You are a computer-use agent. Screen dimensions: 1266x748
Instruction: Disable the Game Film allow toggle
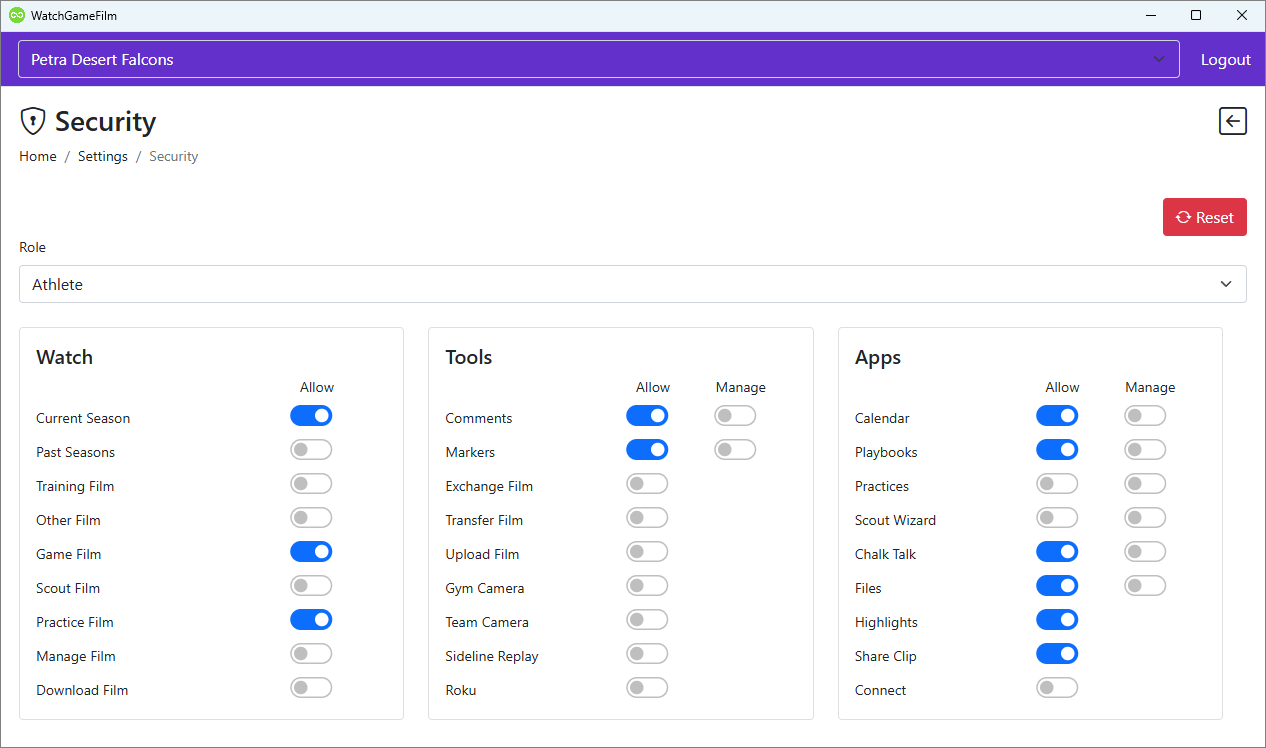(311, 552)
